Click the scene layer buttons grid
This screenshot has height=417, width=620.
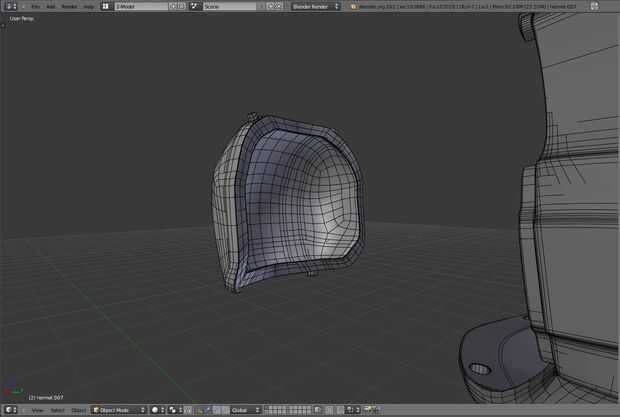point(288,410)
